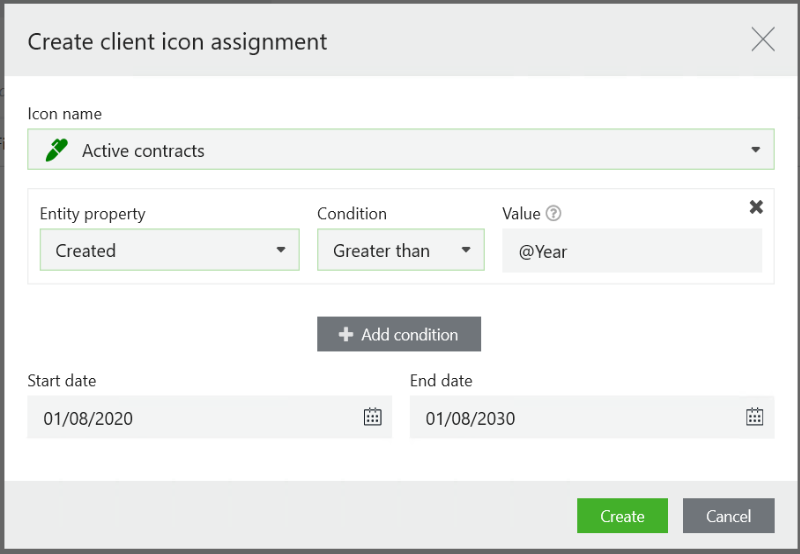Viewport: 800px width, 554px height.
Task: Open the Entity property dropdown showing Created
Action: coord(169,250)
